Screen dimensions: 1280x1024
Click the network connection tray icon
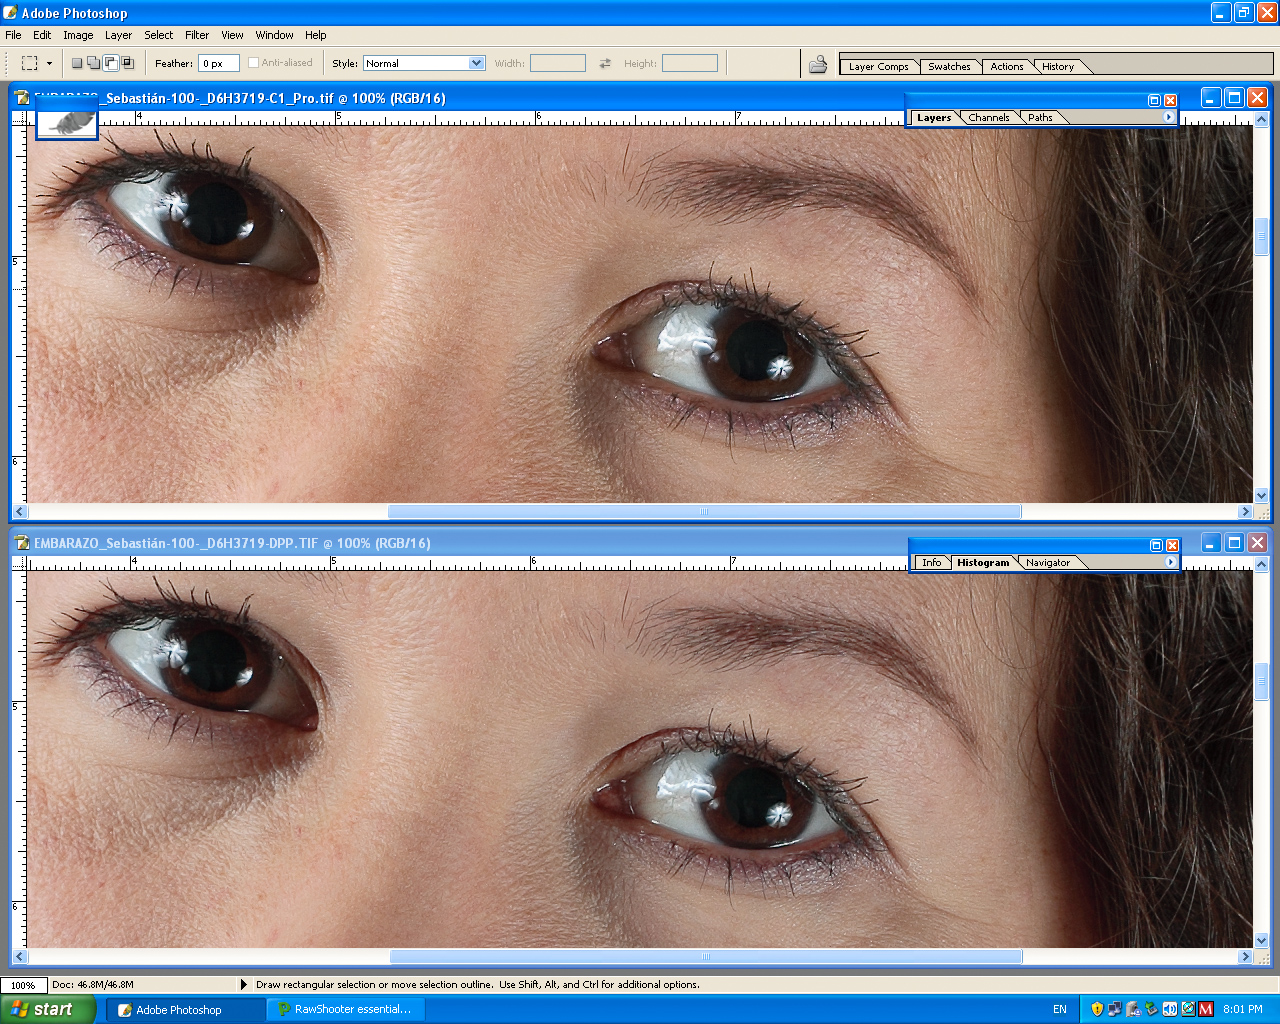coord(1115,1009)
